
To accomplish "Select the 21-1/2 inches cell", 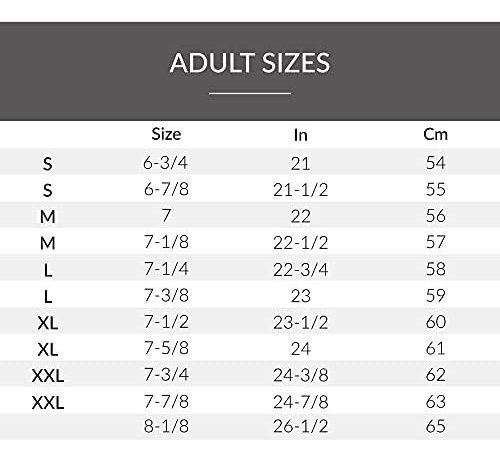I will click(300, 190).
